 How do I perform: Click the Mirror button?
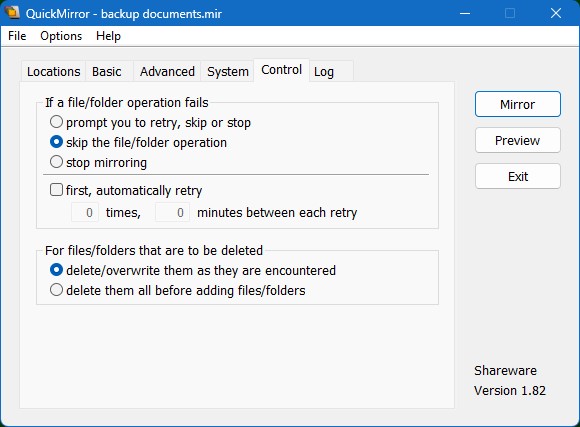pos(517,104)
